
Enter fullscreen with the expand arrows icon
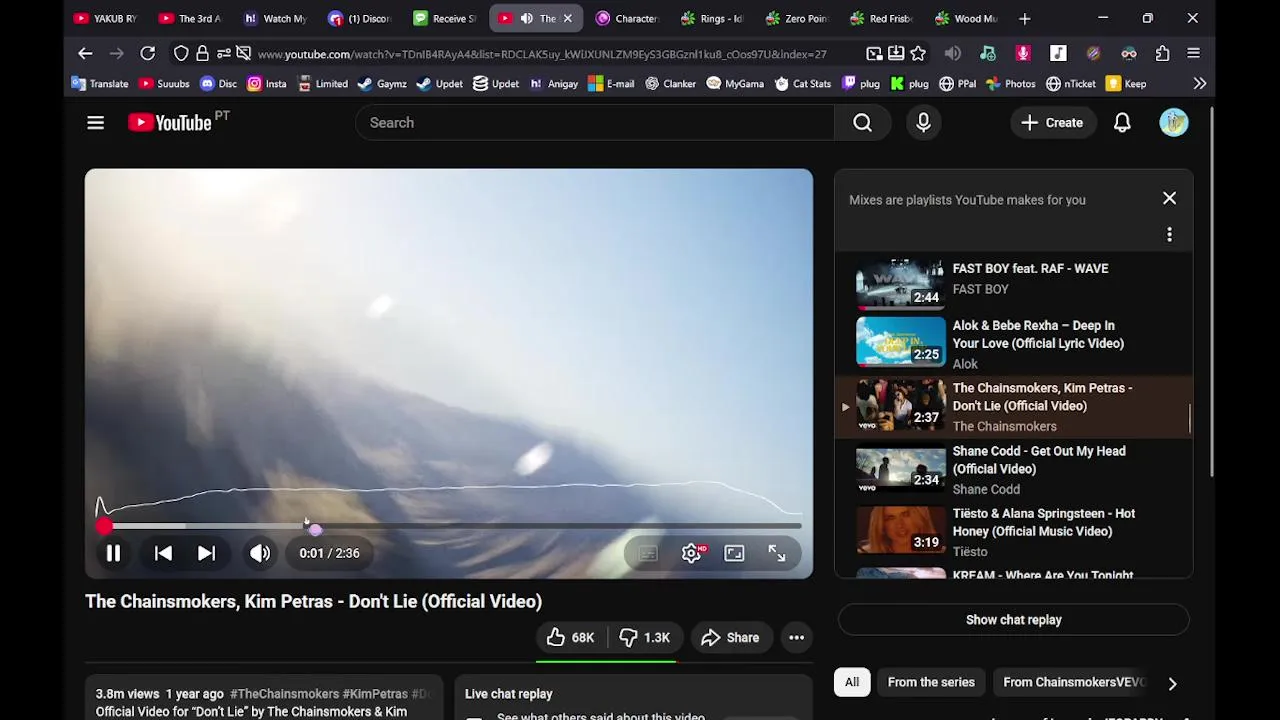point(777,553)
